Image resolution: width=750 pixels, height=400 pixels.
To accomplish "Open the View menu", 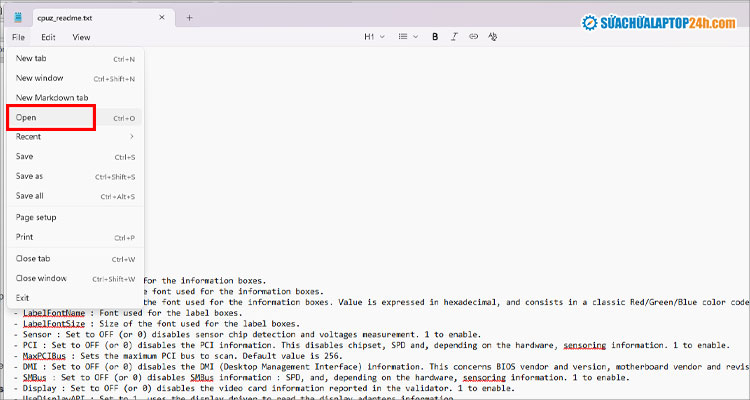I will (x=81, y=37).
